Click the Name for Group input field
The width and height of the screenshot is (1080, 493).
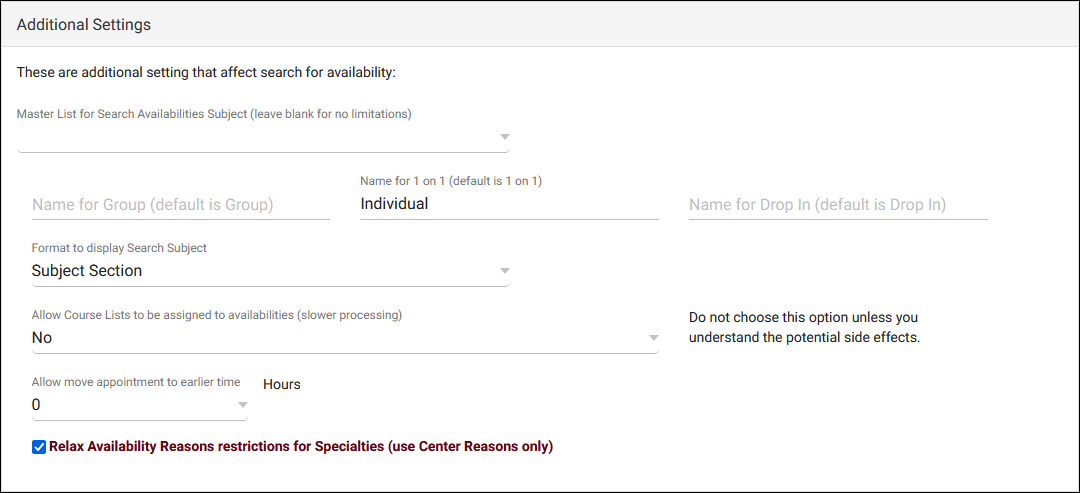coord(180,204)
